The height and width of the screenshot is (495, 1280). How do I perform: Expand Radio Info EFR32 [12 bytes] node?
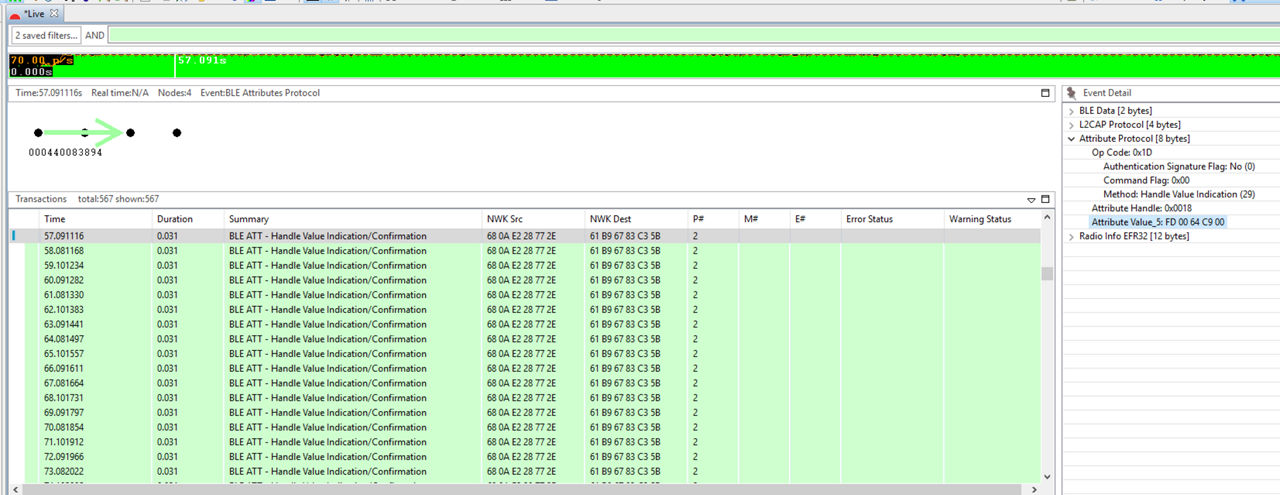[1072, 236]
